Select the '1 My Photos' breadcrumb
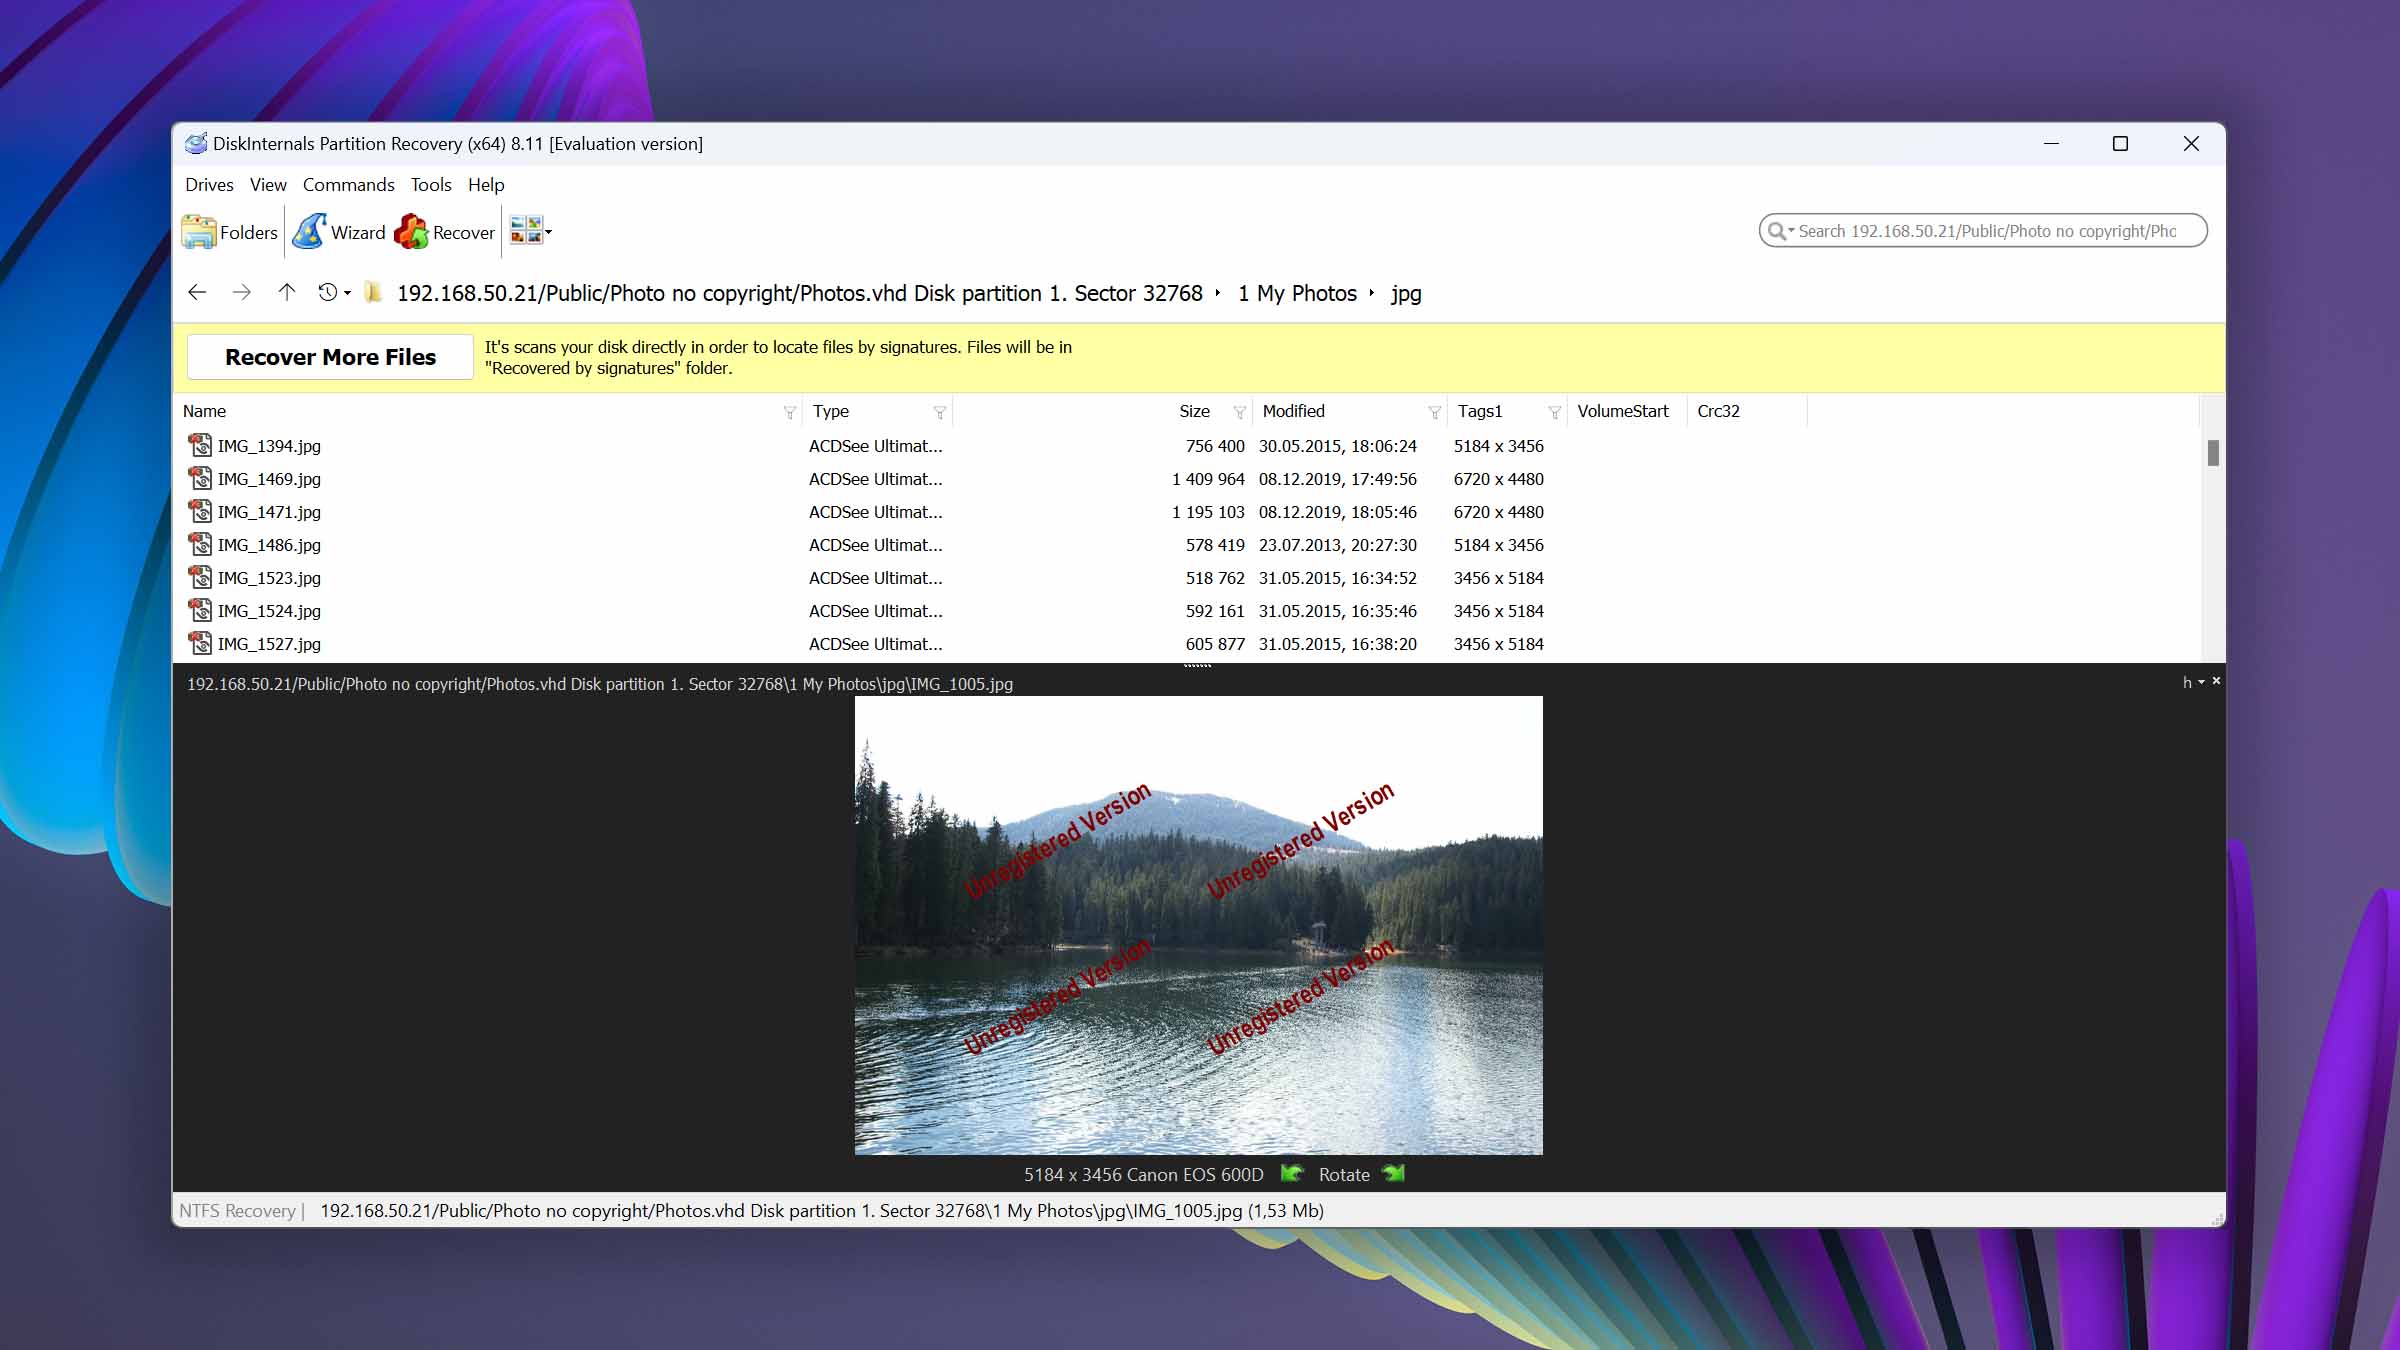Viewport: 2400px width, 1350px height. coord(1297,293)
